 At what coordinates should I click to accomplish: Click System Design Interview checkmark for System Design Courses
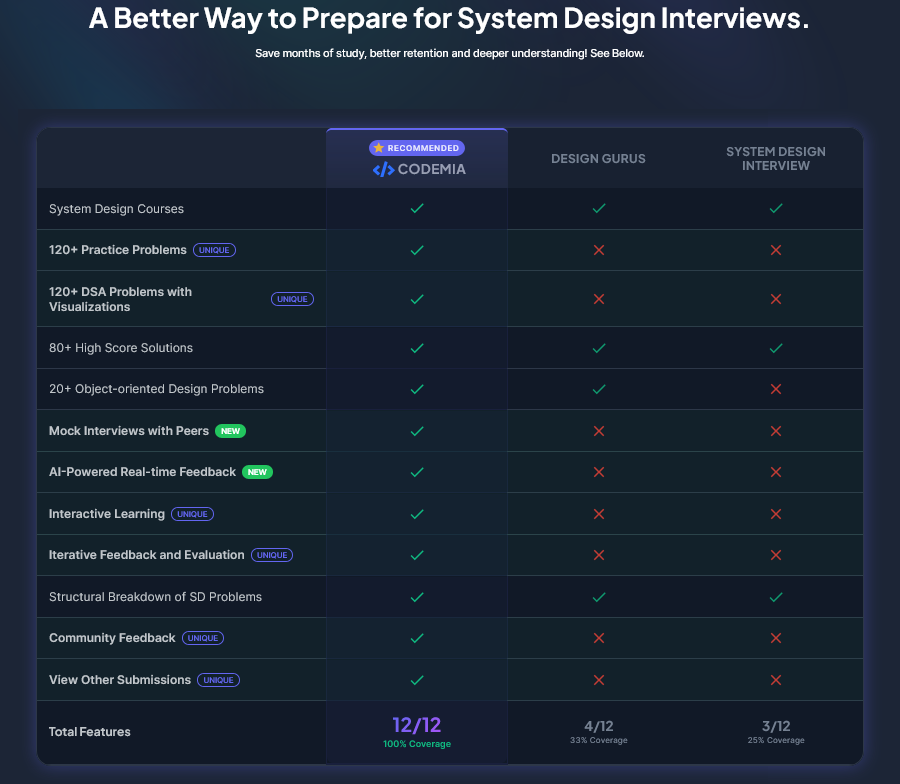tap(776, 208)
